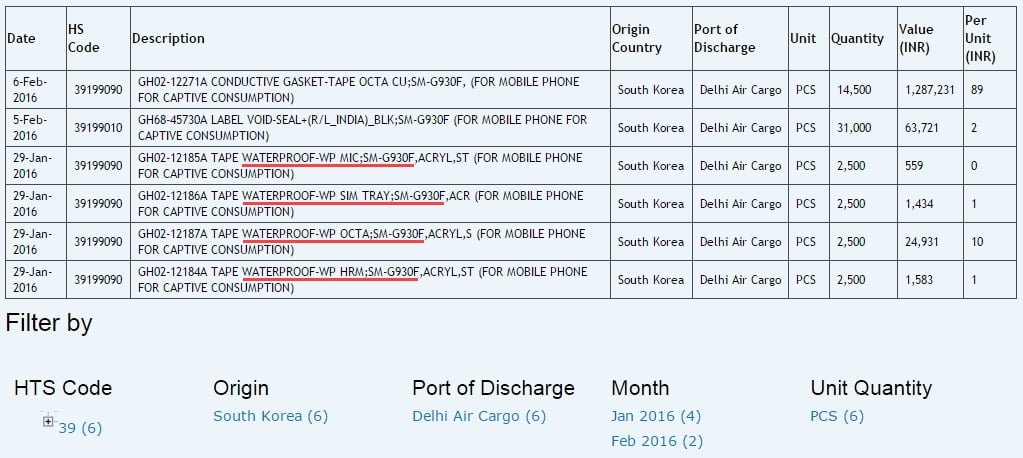Viewport: 1023px width, 458px height.
Task: Click the Quantity column header
Action: [857, 38]
